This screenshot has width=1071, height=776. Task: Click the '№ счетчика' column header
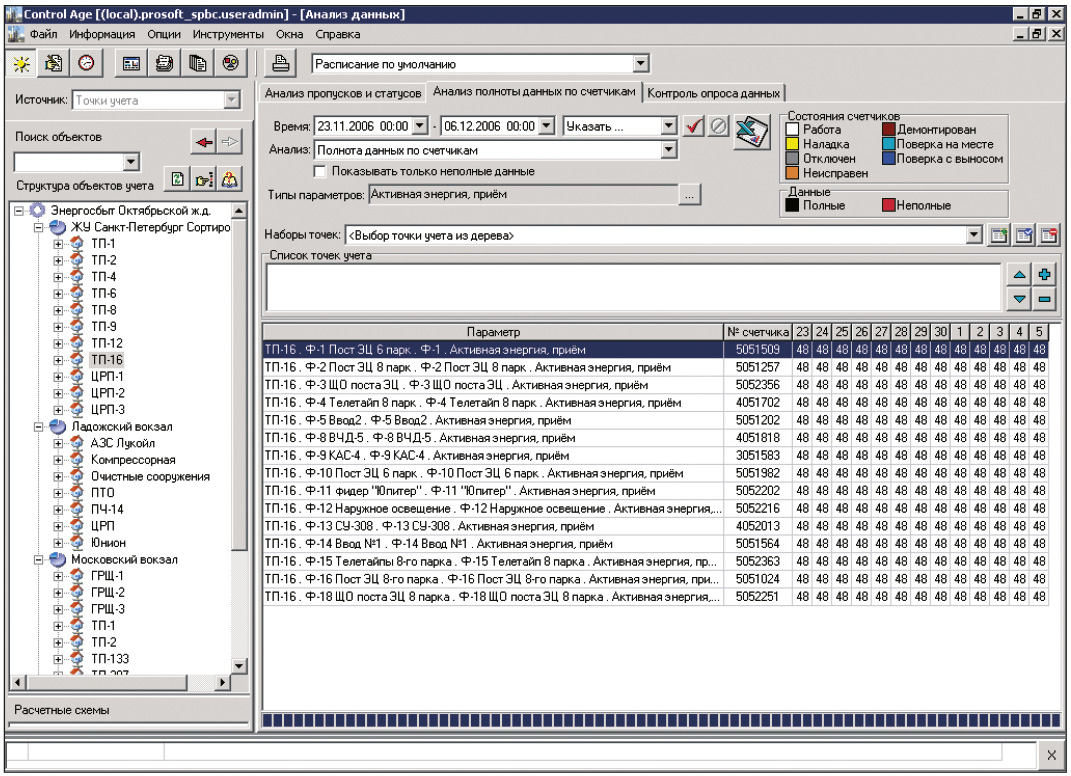757,332
